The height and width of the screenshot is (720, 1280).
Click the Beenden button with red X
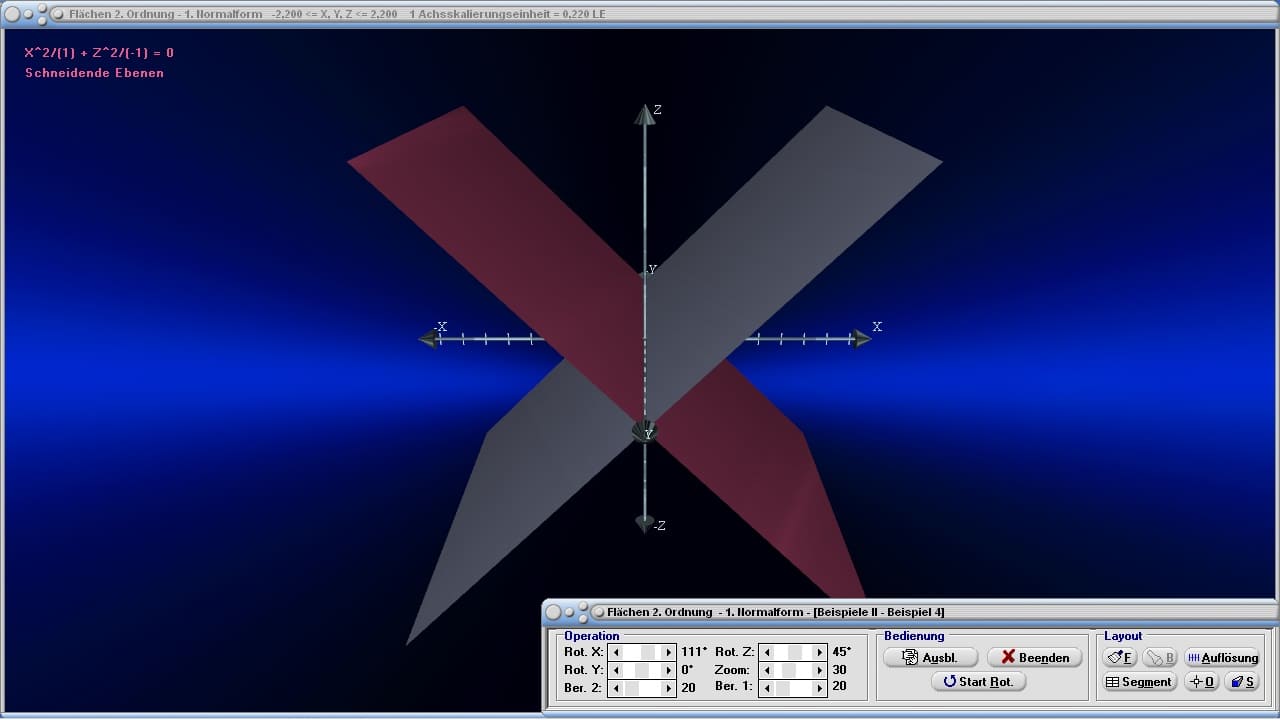1034,657
